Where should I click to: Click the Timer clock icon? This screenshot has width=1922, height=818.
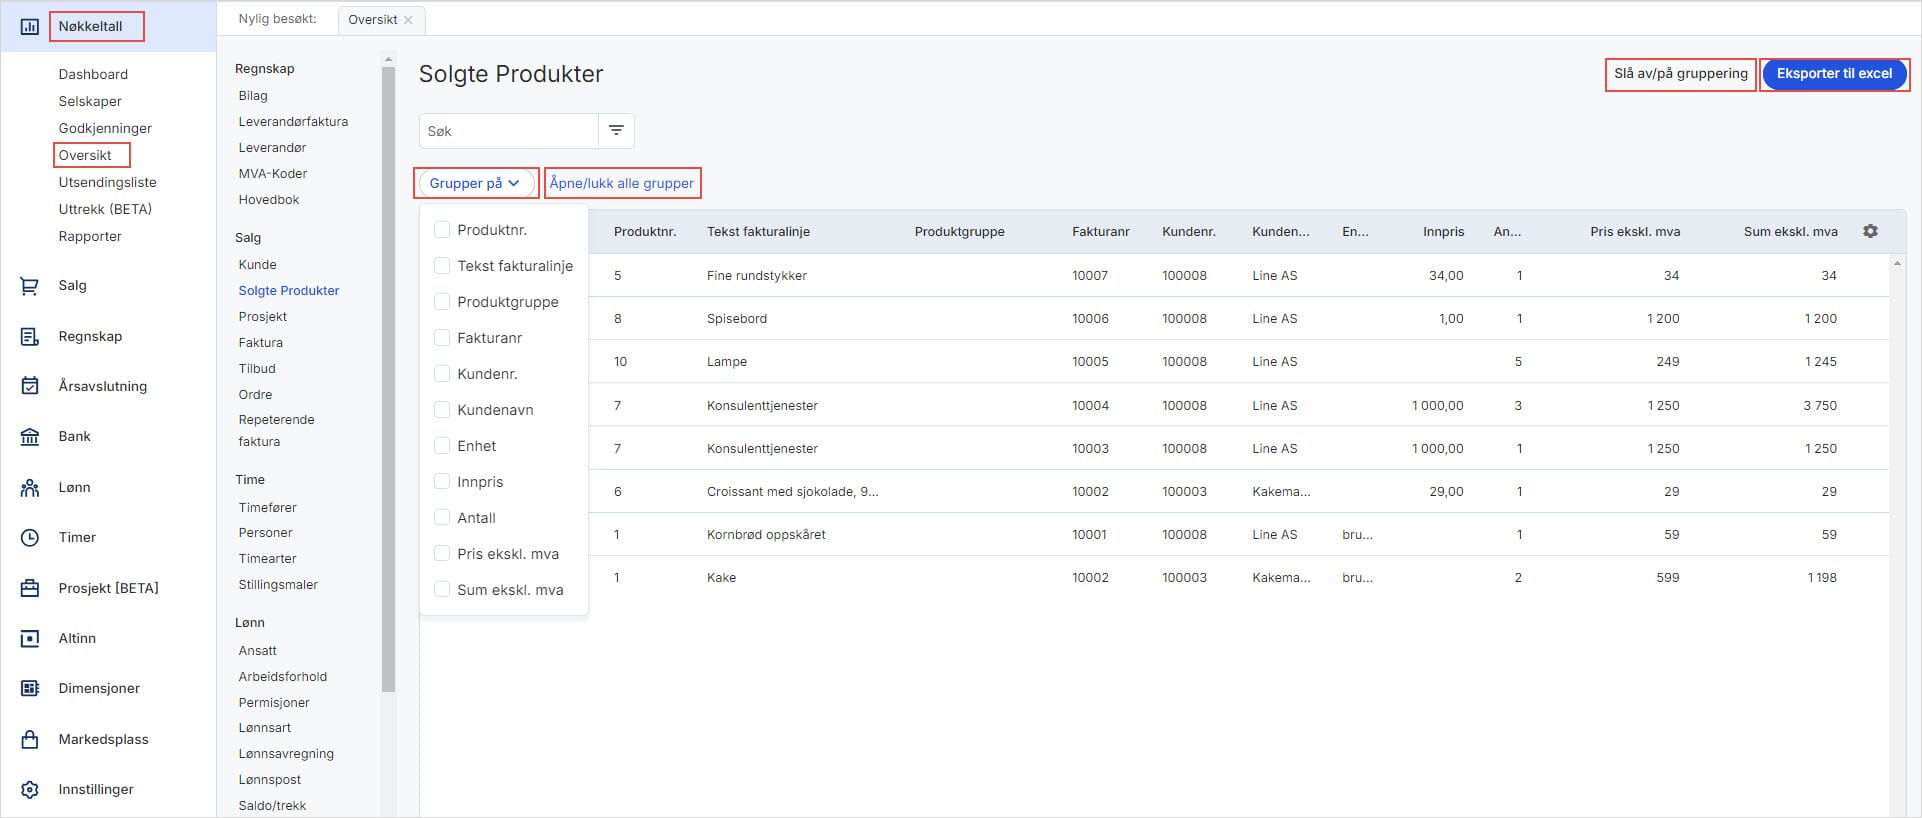tap(30, 538)
